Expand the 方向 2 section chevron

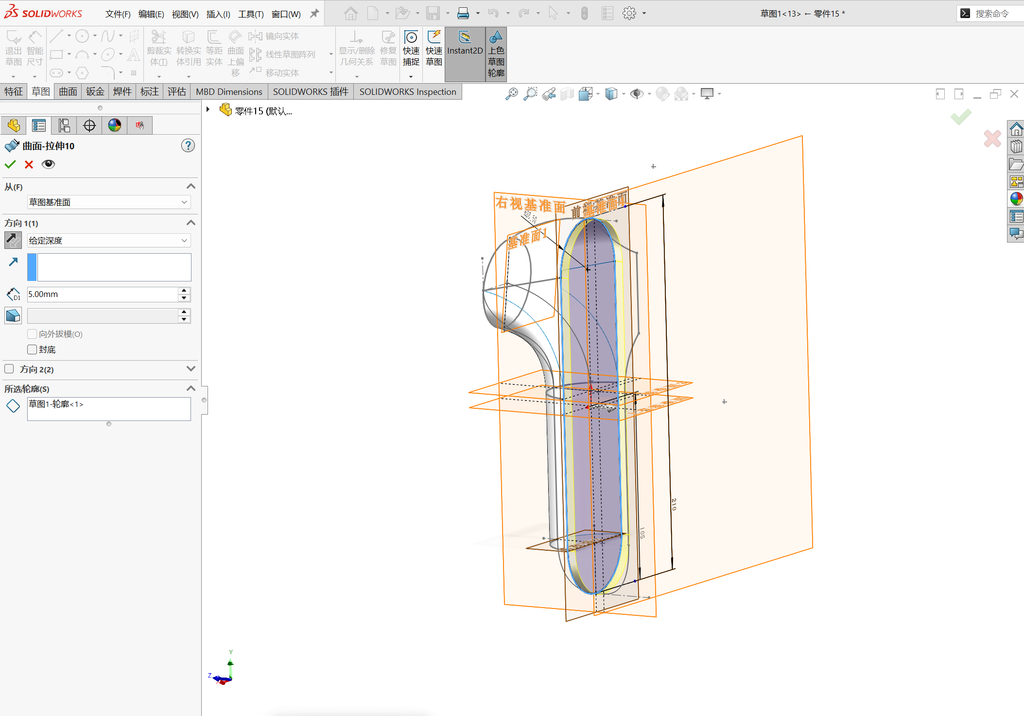(x=191, y=369)
